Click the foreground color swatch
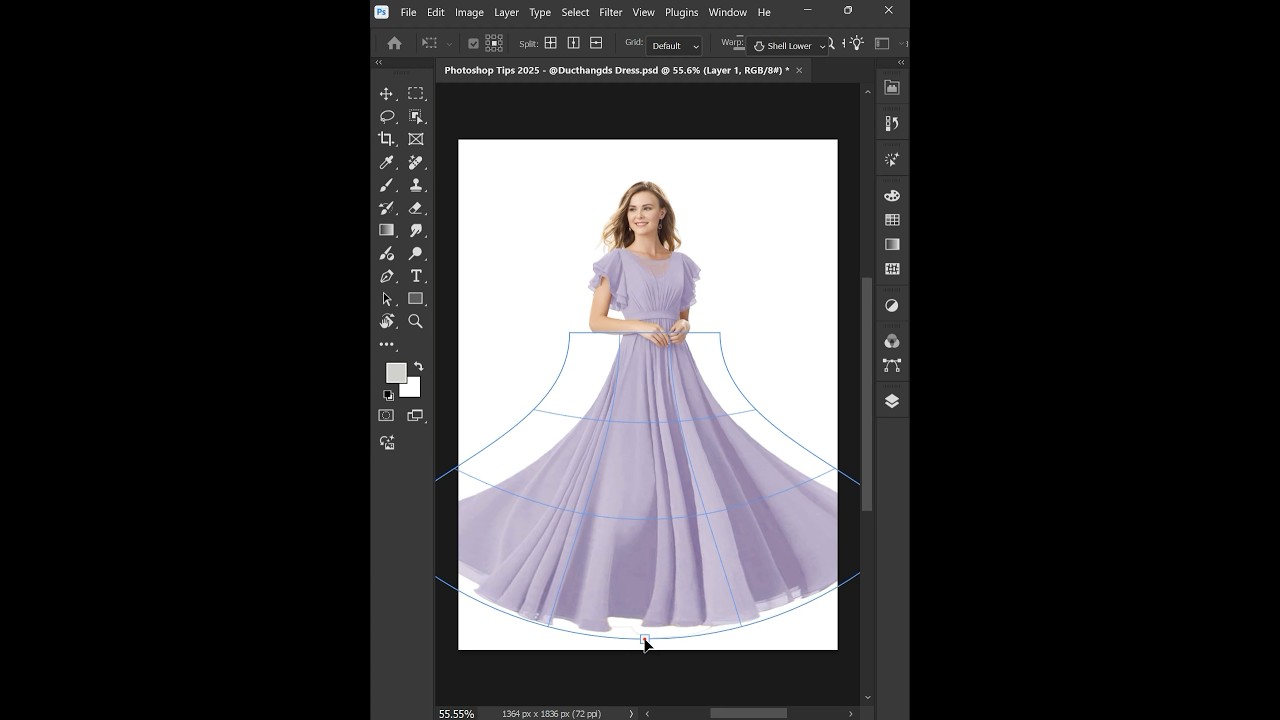The width and height of the screenshot is (1280, 720). pos(396,372)
